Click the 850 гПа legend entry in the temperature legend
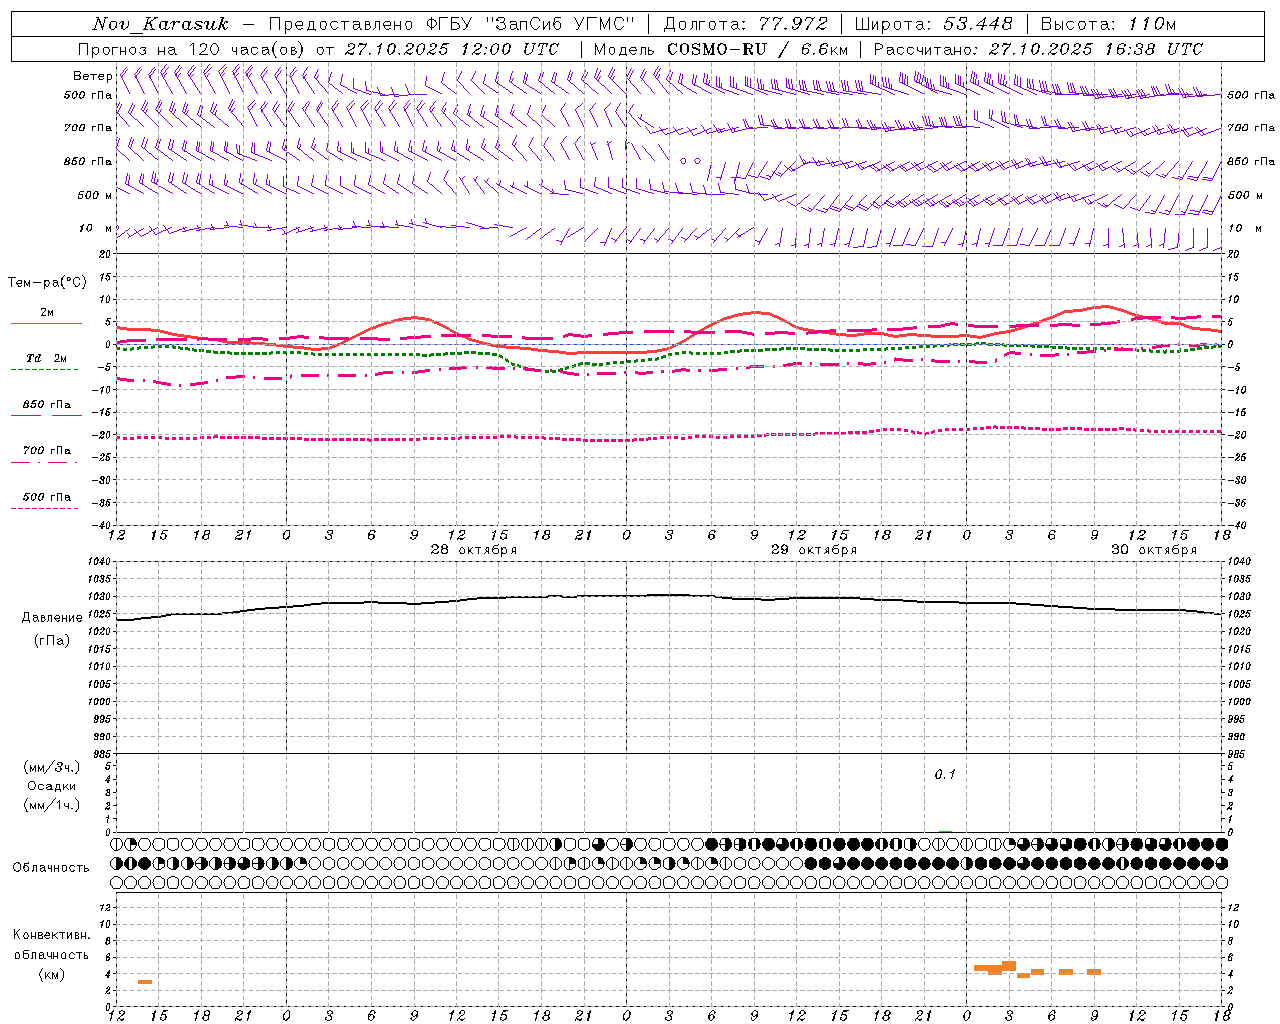 coord(47,404)
